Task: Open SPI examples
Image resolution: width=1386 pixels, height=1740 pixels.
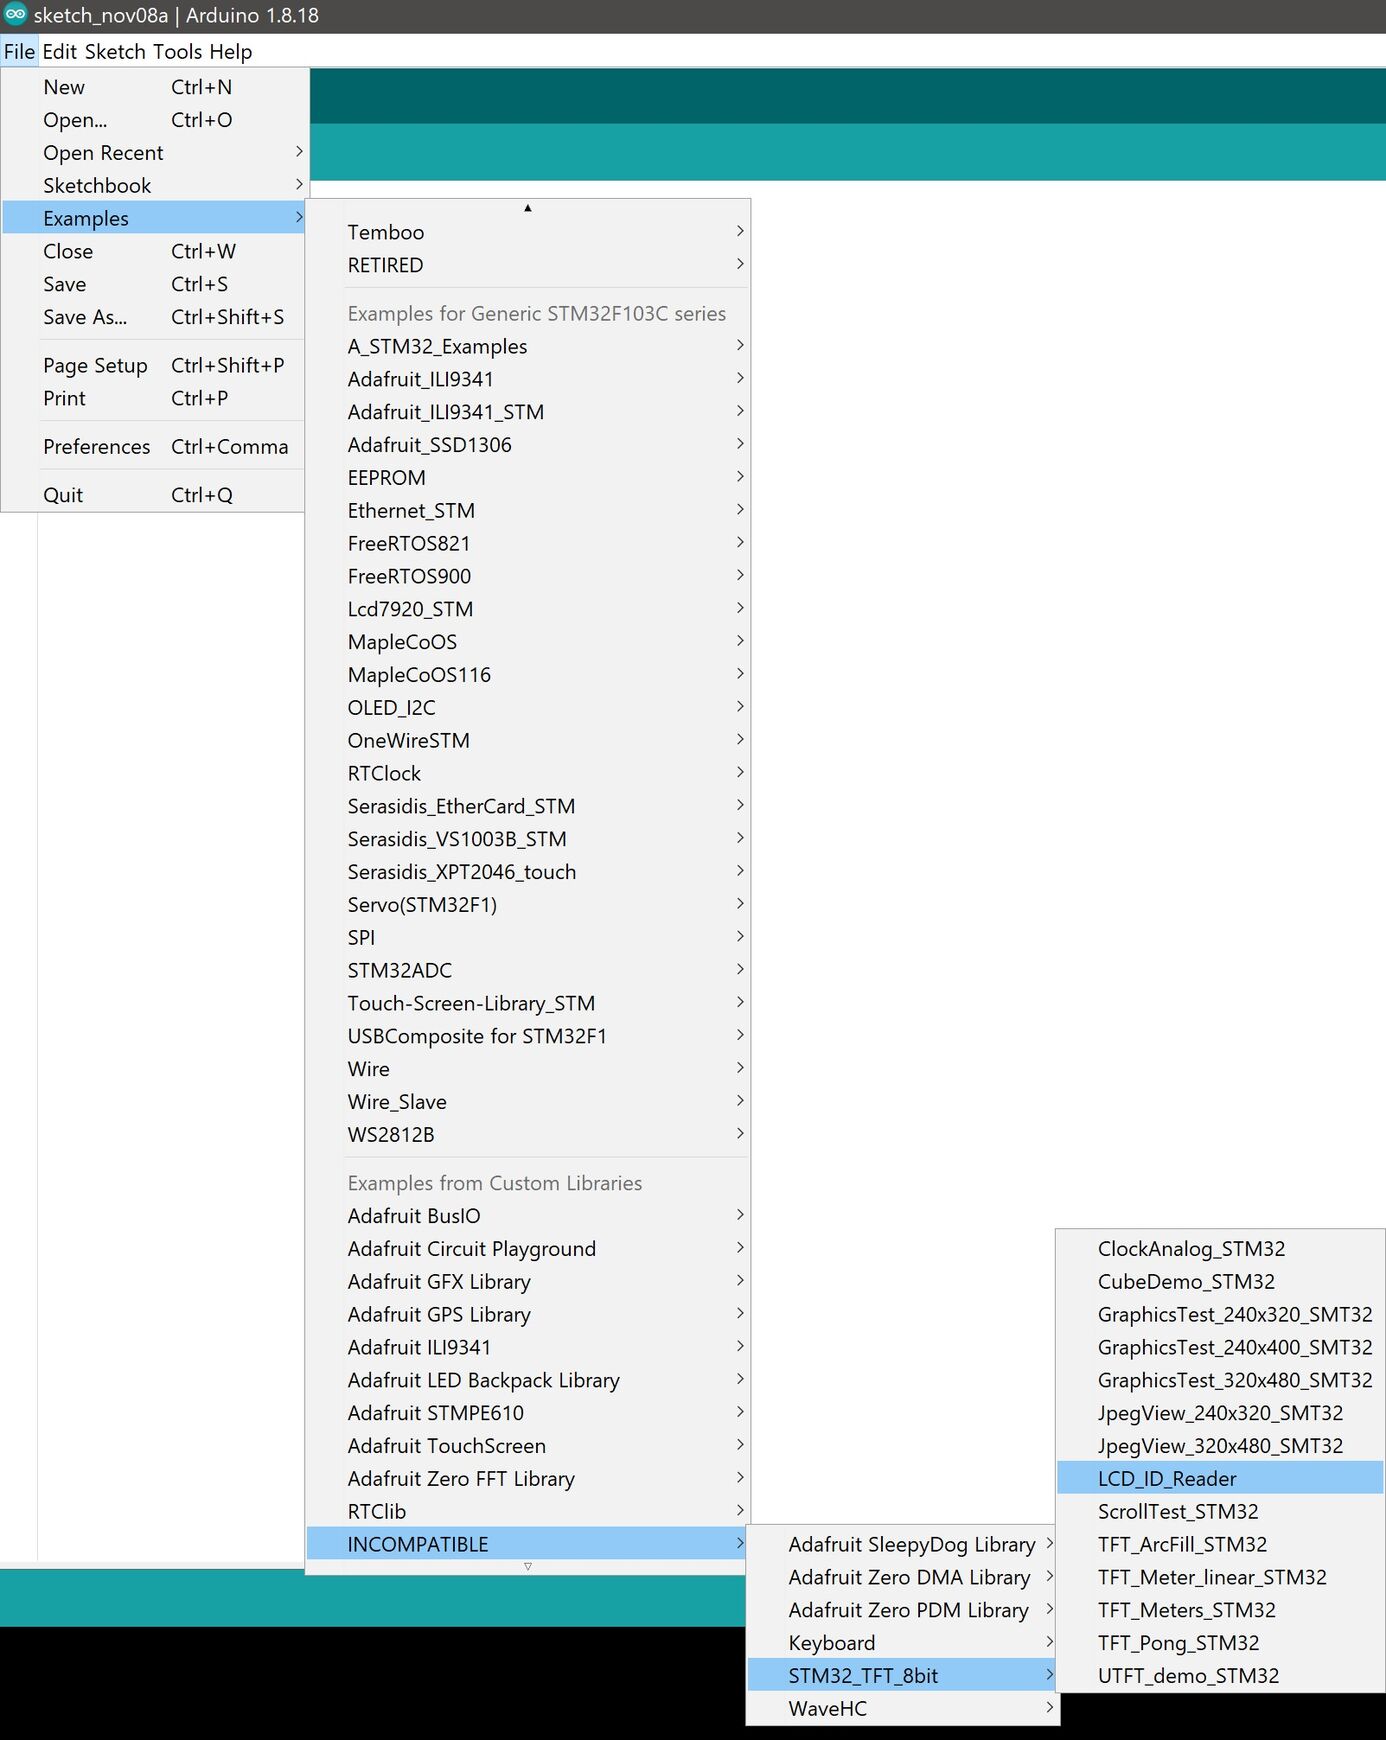Action: click(527, 938)
